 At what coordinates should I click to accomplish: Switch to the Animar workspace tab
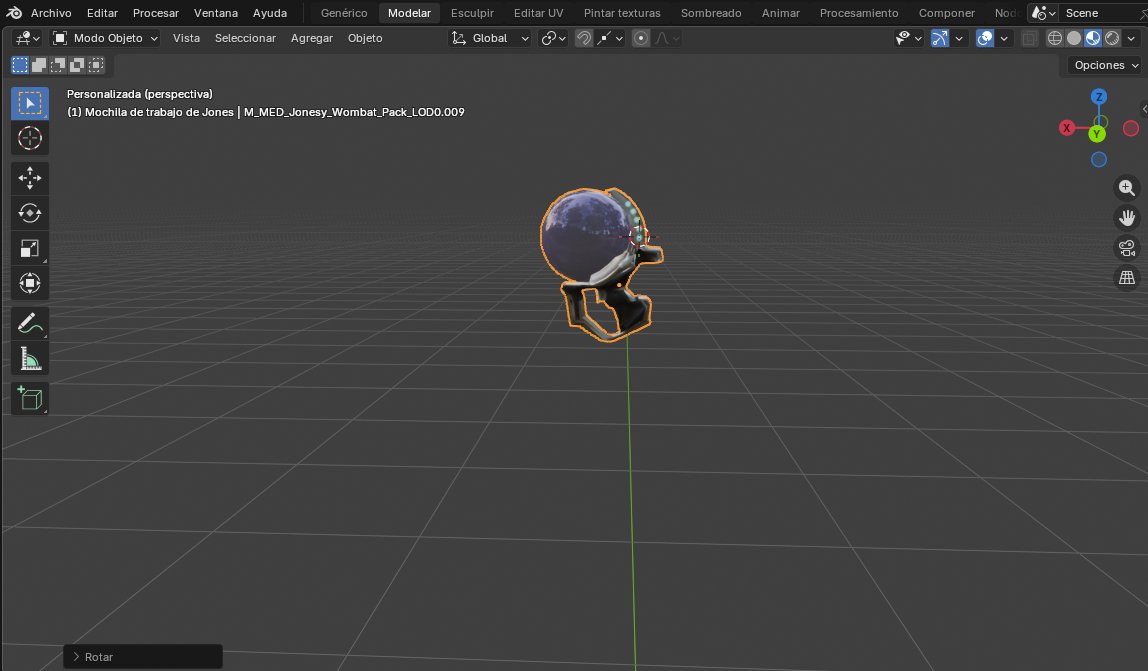tap(780, 13)
